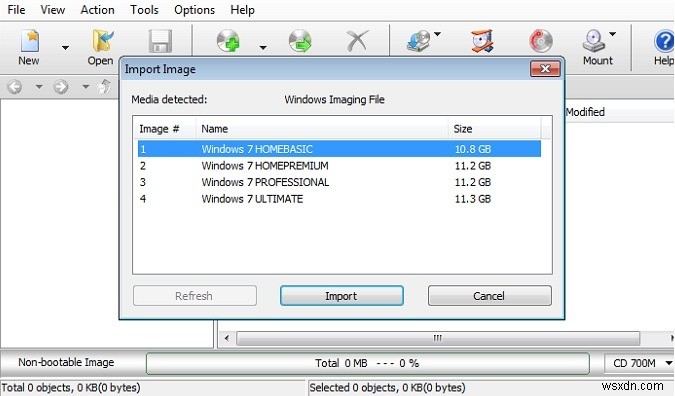
Task: Click the Add files disc icon
Action: [x=228, y=41]
